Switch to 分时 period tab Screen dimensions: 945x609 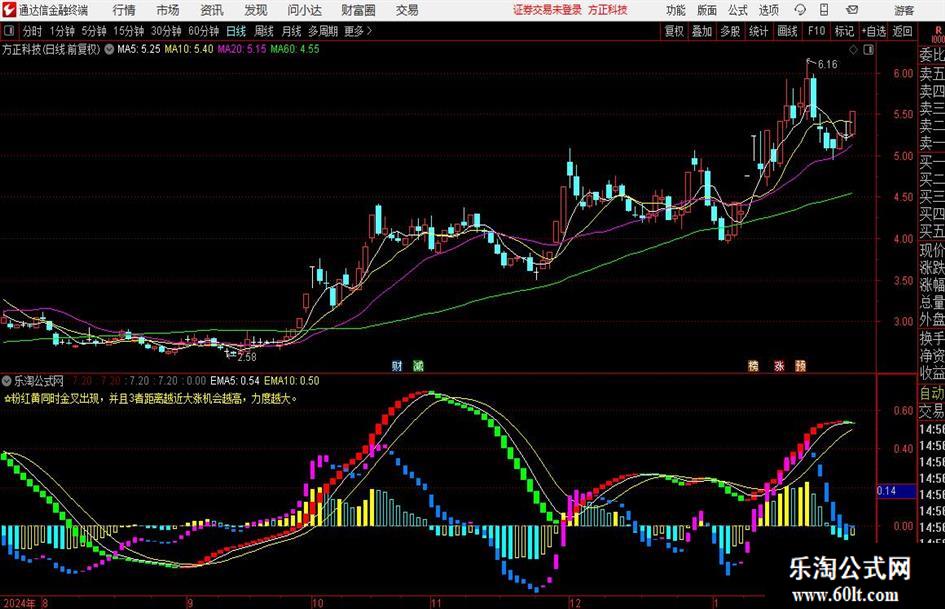[32, 31]
